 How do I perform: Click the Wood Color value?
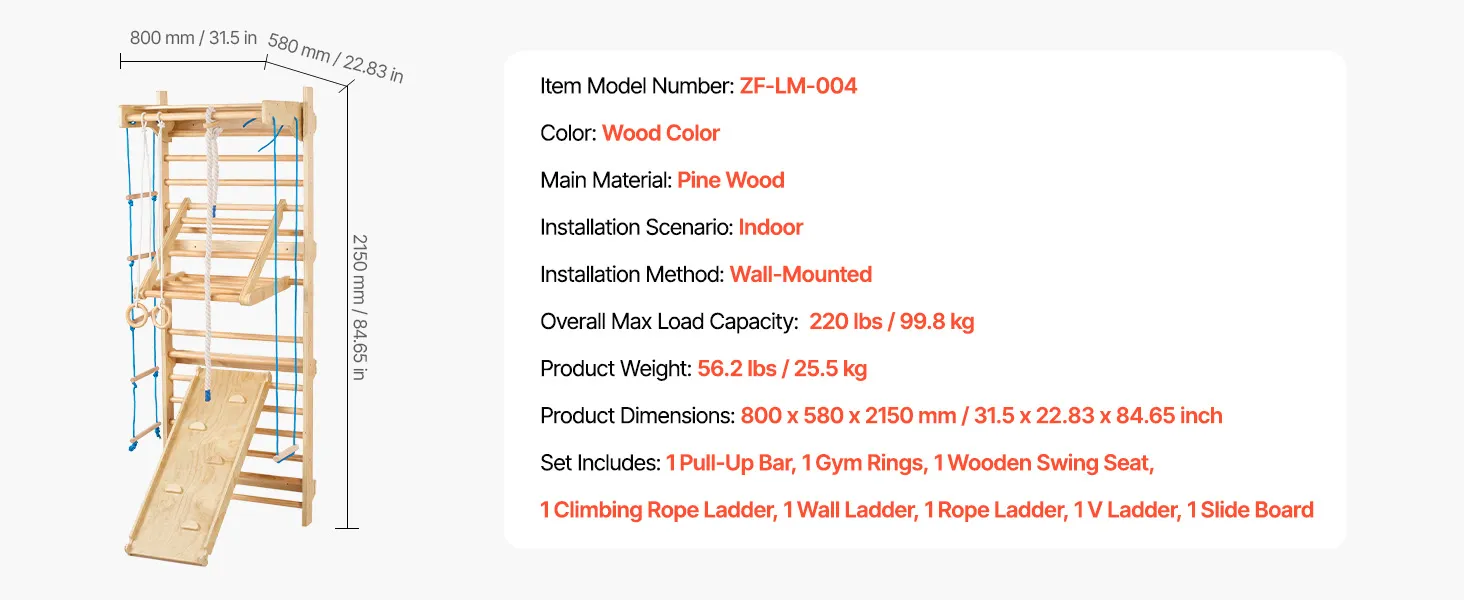tap(660, 133)
